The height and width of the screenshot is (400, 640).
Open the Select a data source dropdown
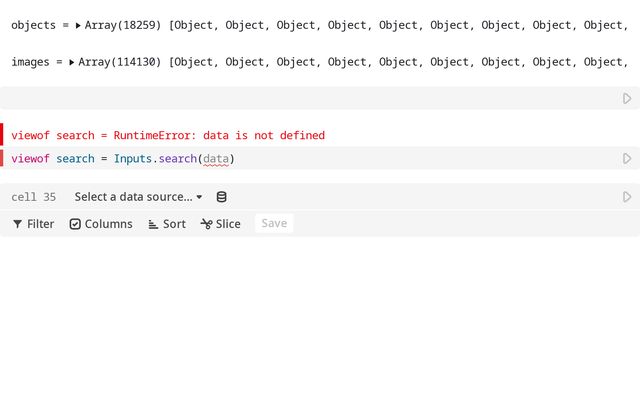point(138,197)
